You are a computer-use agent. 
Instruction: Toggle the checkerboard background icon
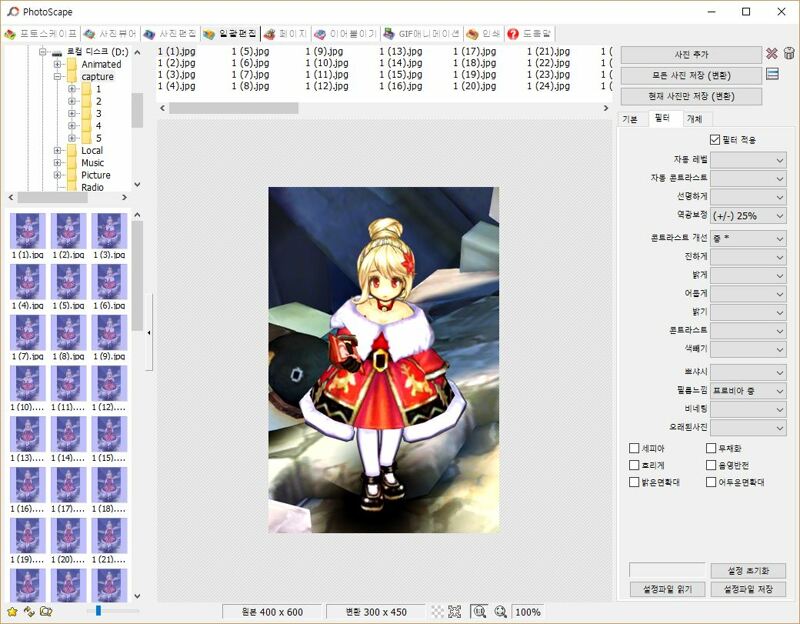[x=437, y=611]
